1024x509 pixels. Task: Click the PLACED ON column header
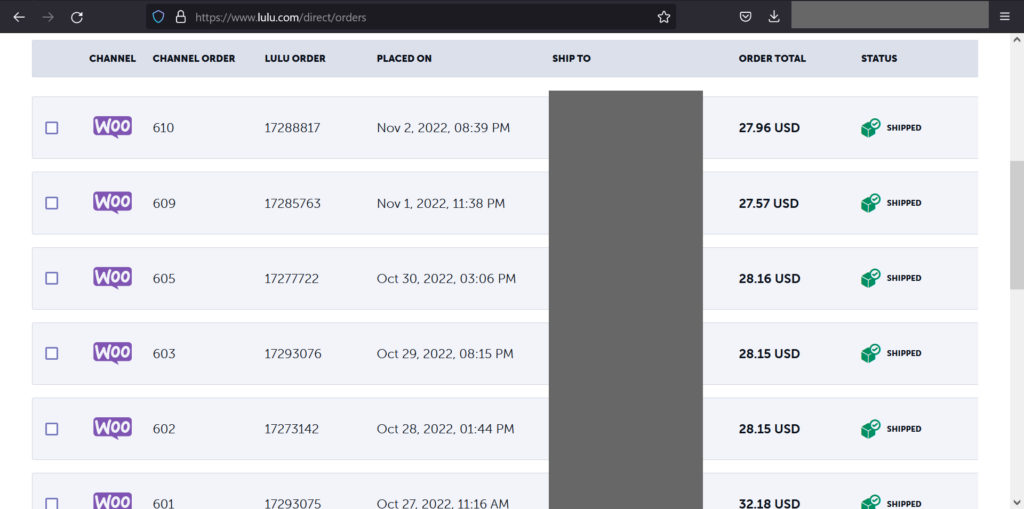tap(404, 58)
